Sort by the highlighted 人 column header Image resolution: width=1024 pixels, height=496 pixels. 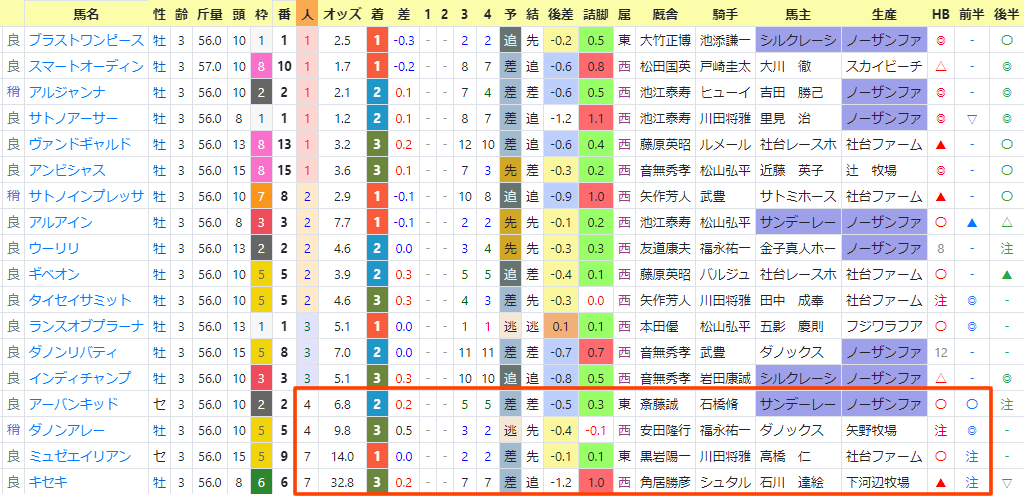coord(306,13)
